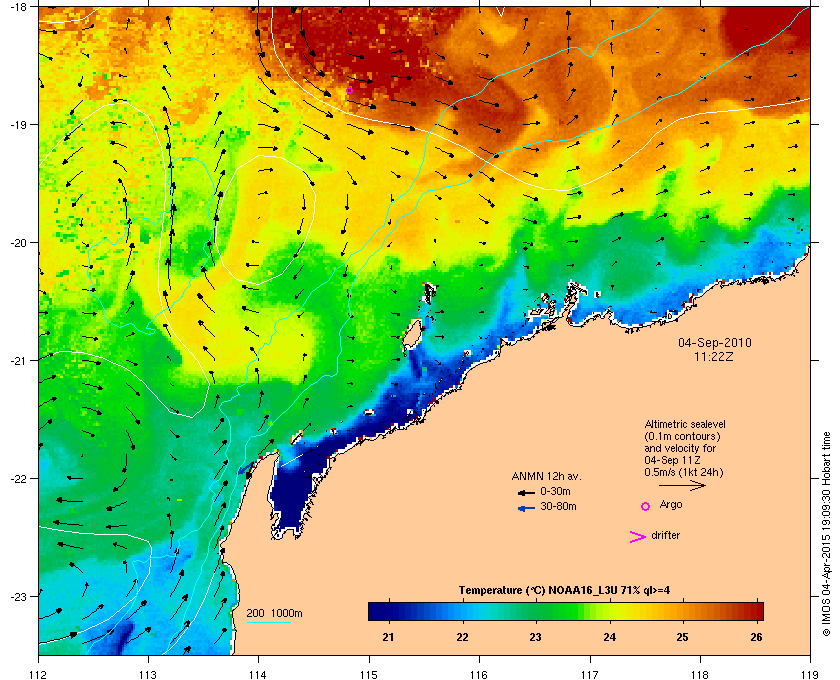Image resolution: width=840 pixels, height=680 pixels.
Task: Click the colorbar tick label '25'
Action: [682, 637]
